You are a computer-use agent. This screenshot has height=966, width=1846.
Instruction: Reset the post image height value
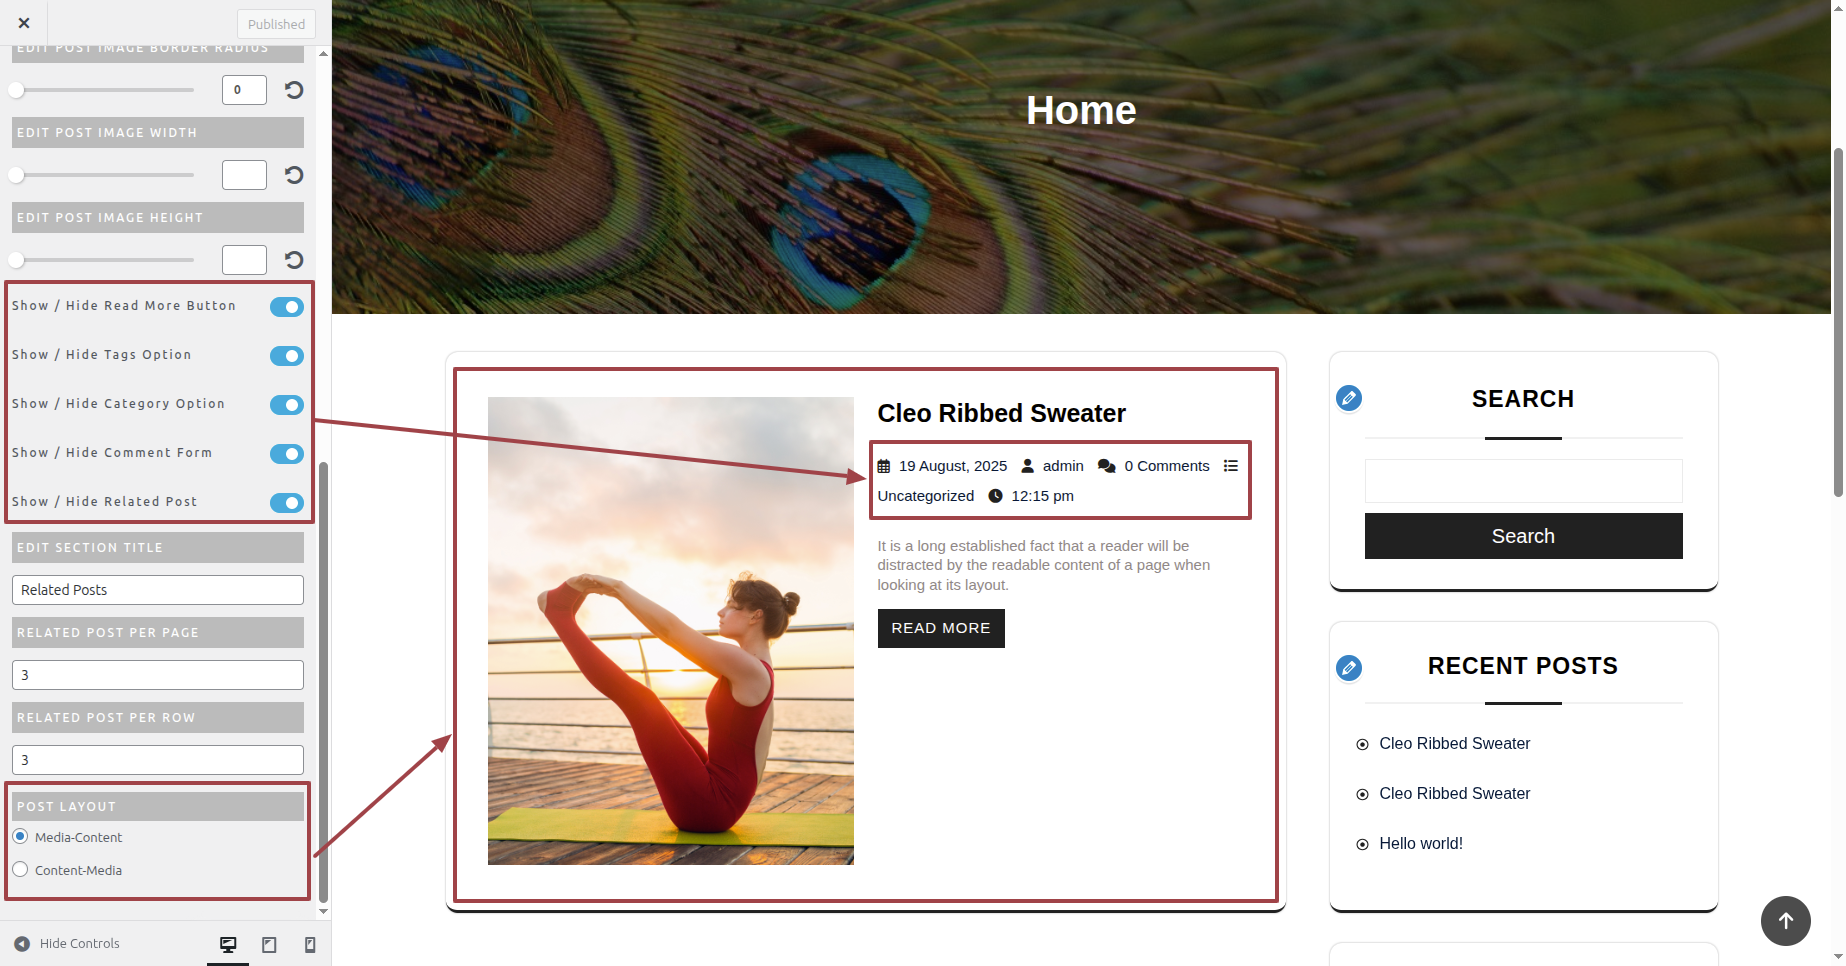(294, 260)
